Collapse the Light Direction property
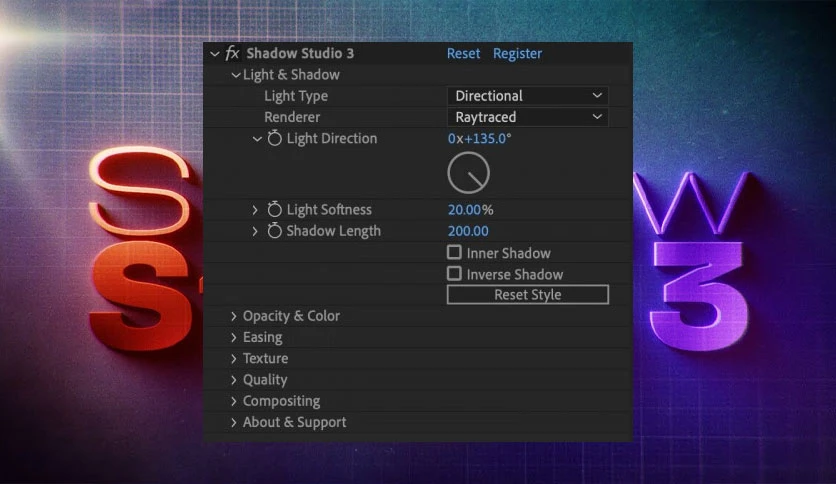The image size is (836, 484). click(257, 139)
